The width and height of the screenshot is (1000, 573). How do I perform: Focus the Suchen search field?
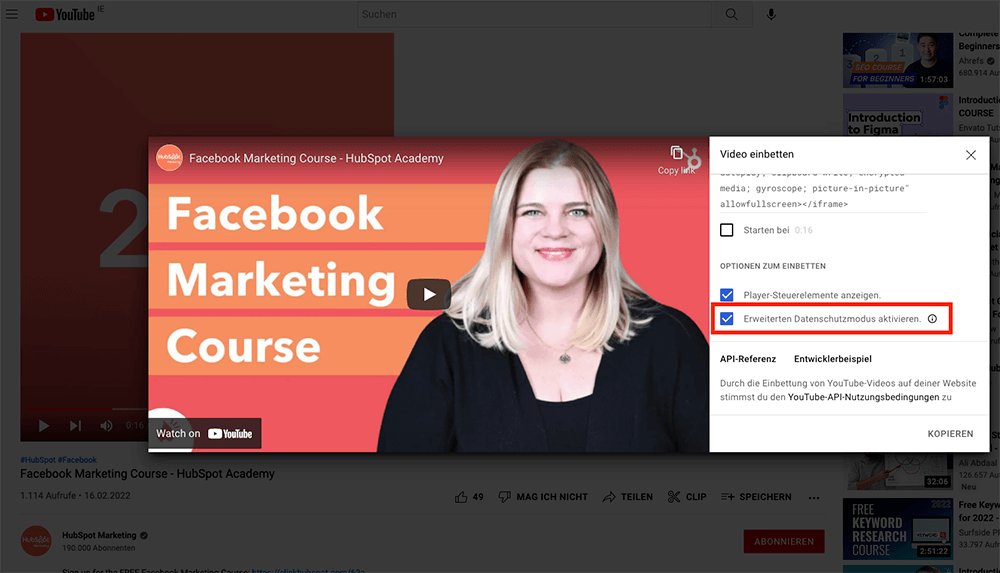(x=534, y=14)
